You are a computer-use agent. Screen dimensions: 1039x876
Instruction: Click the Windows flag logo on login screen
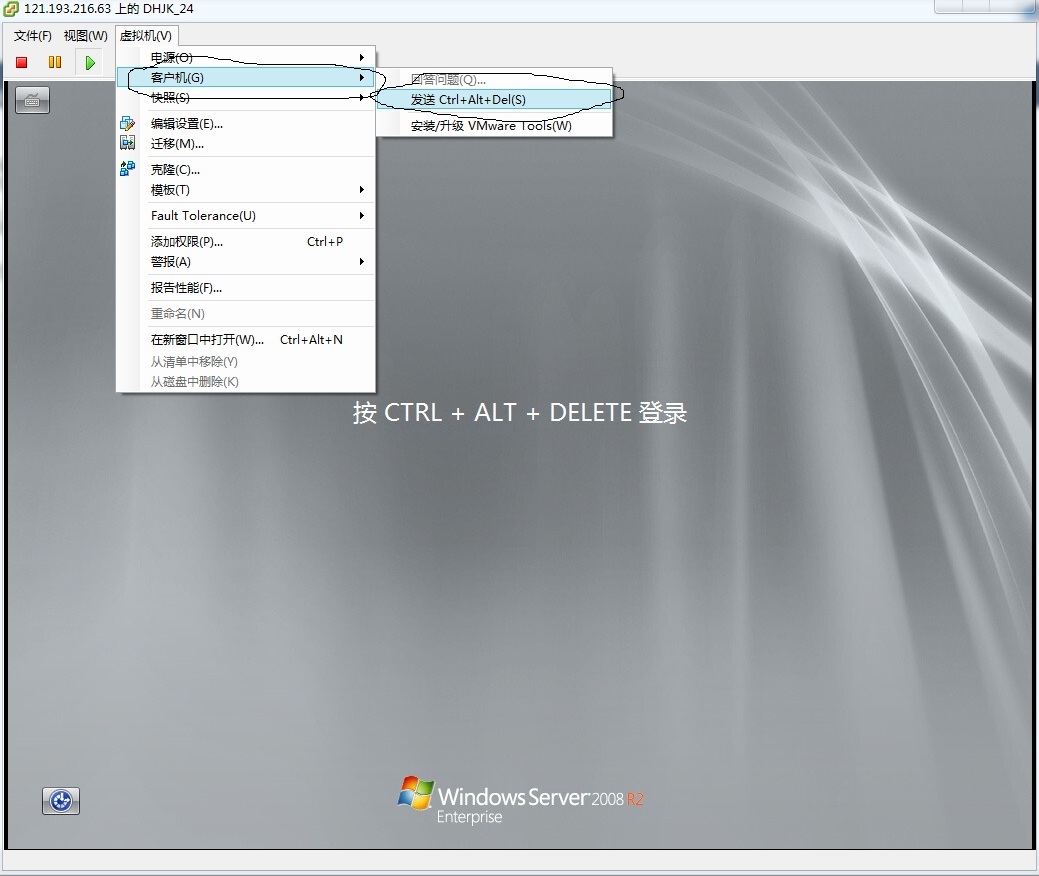[x=415, y=793]
